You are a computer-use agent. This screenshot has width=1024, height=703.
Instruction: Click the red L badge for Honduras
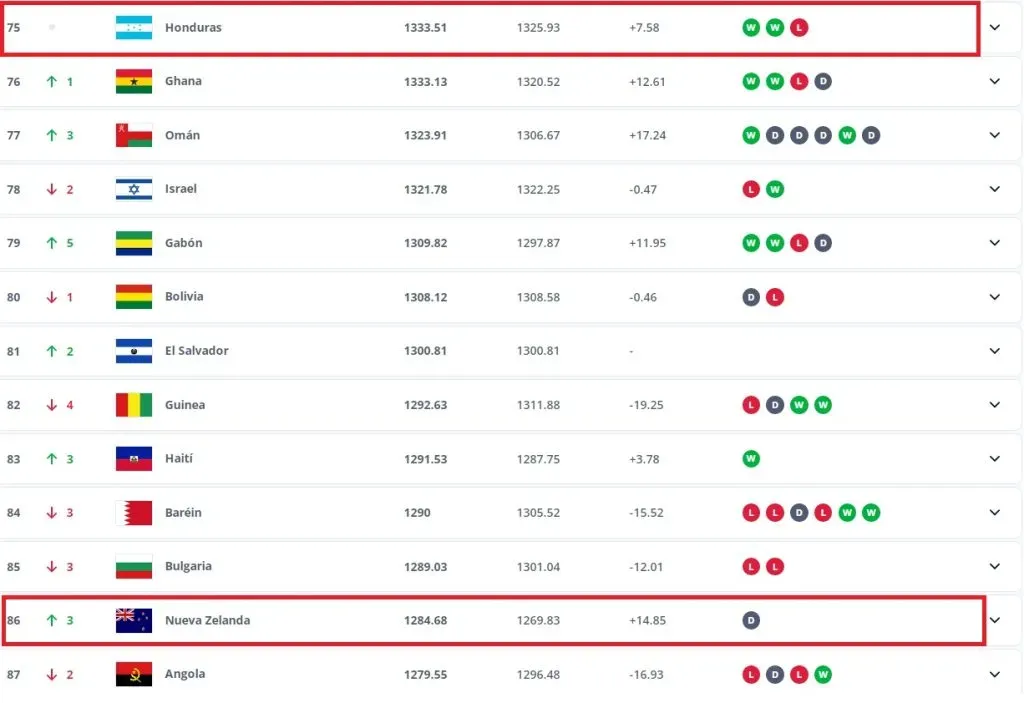[x=799, y=27]
